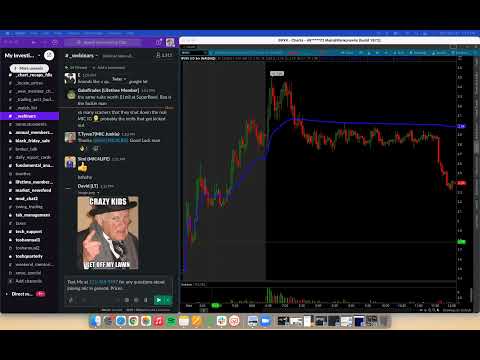Open the history clock icon in Slack top bar

click(55, 42)
